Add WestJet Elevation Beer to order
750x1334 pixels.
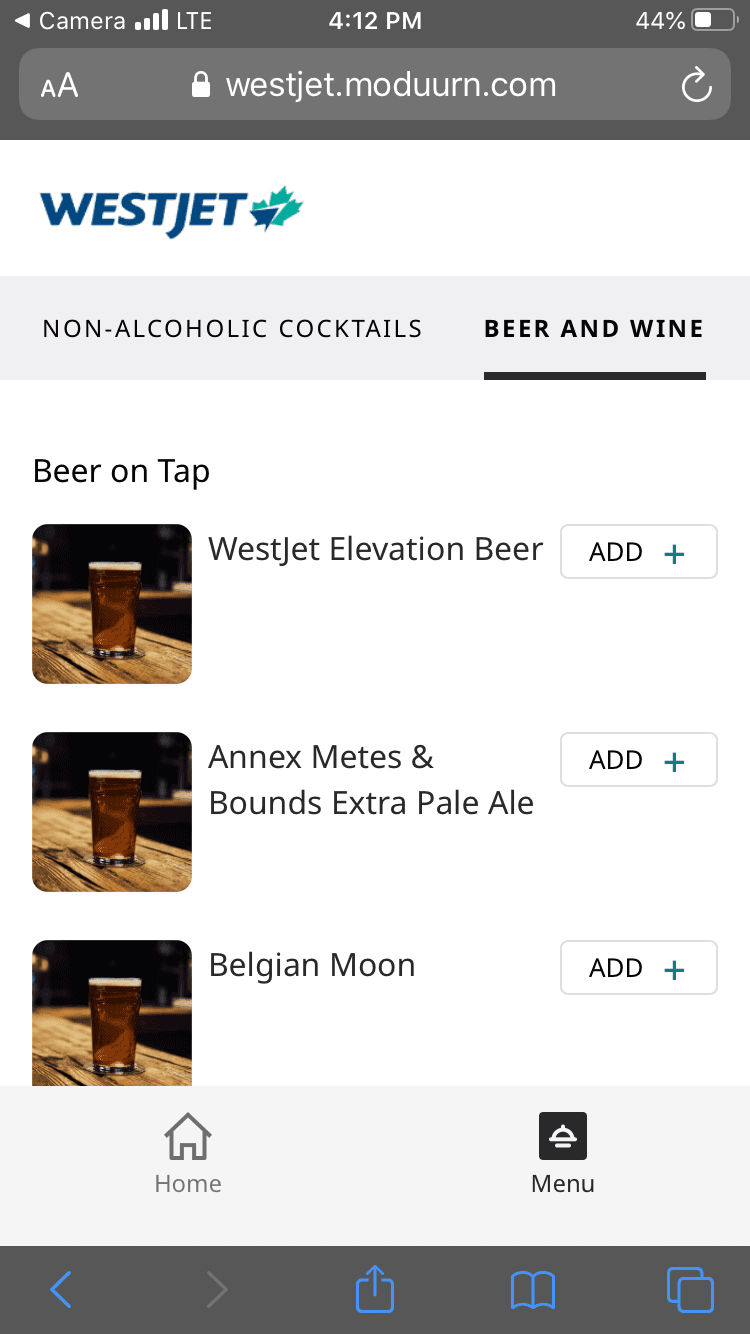pos(638,552)
